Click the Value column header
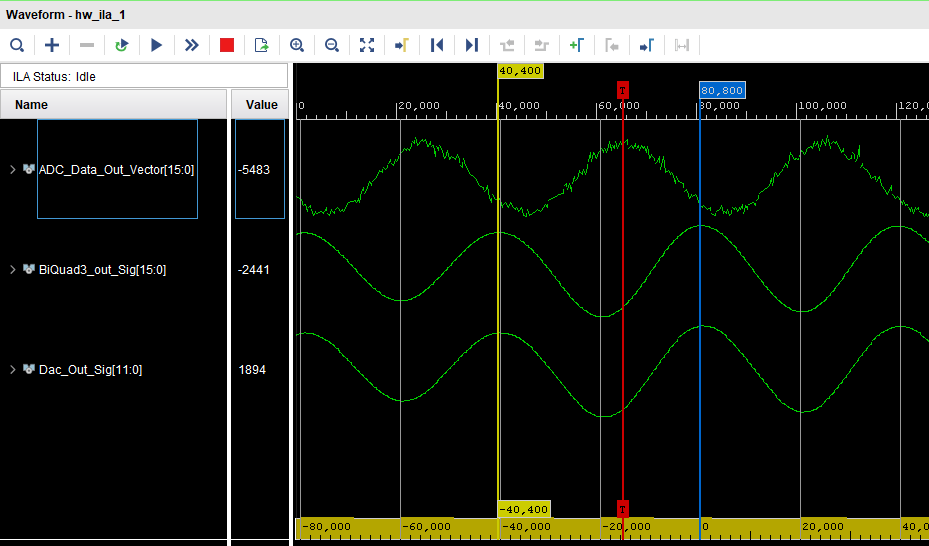Image resolution: width=929 pixels, height=546 pixels. pos(261,105)
